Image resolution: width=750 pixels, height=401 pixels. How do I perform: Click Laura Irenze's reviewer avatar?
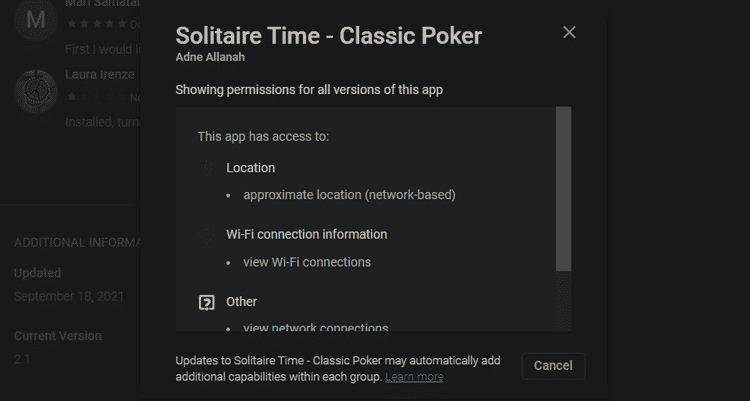click(36, 91)
